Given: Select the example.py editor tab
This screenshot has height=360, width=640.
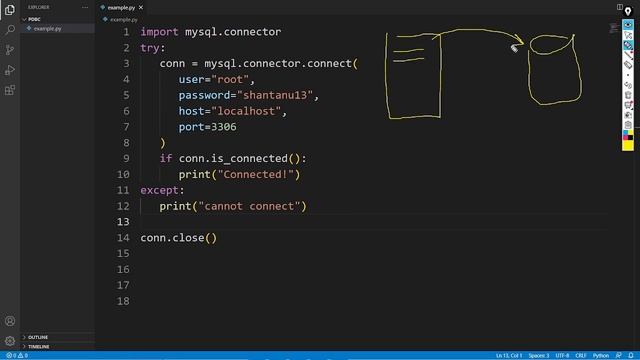Looking at the screenshot, I should tap(121, 7).
